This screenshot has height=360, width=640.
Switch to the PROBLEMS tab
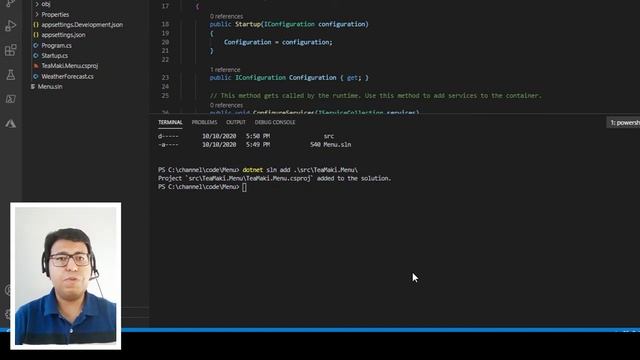204,122
